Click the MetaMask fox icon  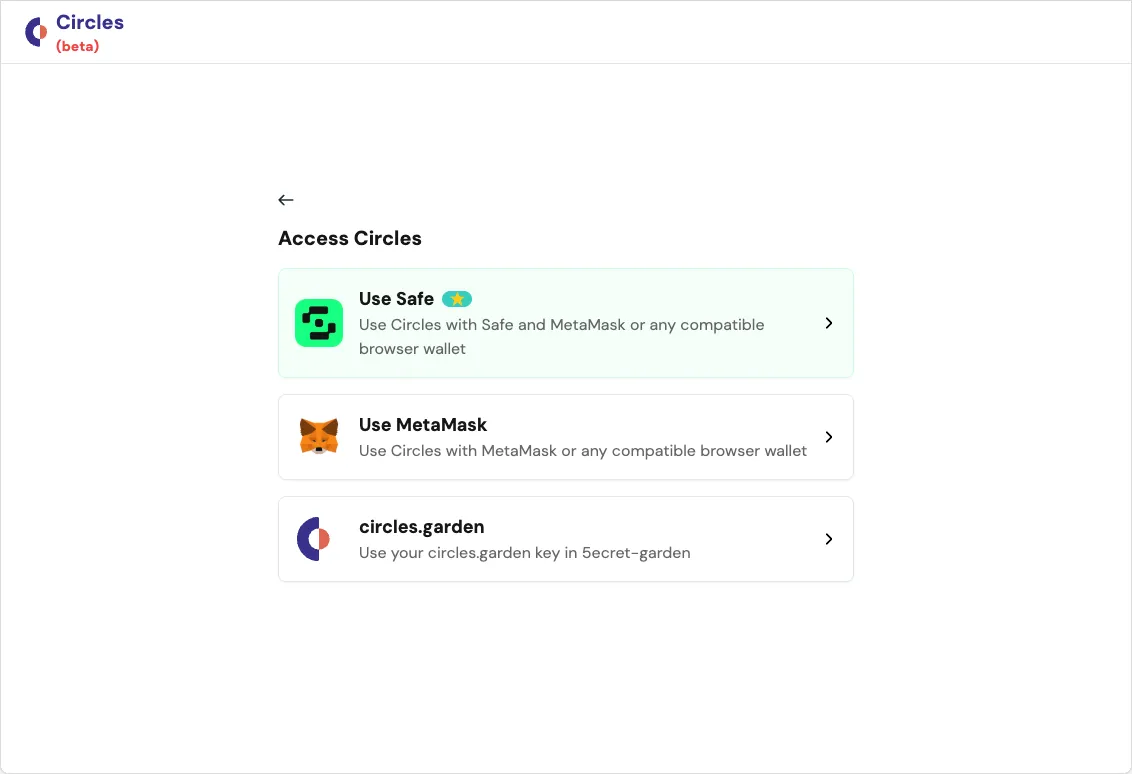(x=319, y=437)
